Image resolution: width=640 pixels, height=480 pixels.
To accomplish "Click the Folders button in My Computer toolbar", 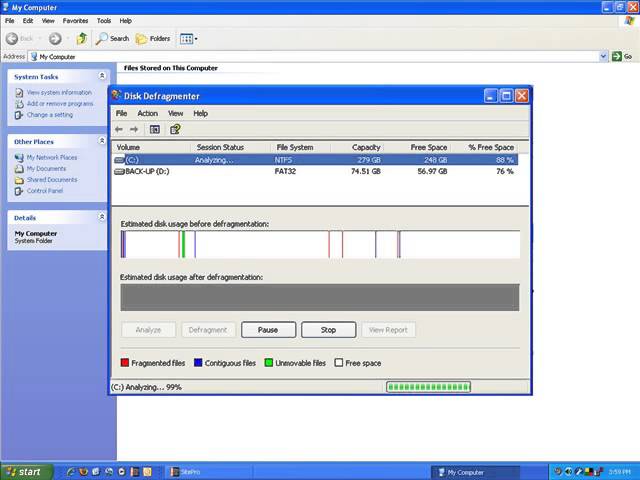I will click(153, 38).
